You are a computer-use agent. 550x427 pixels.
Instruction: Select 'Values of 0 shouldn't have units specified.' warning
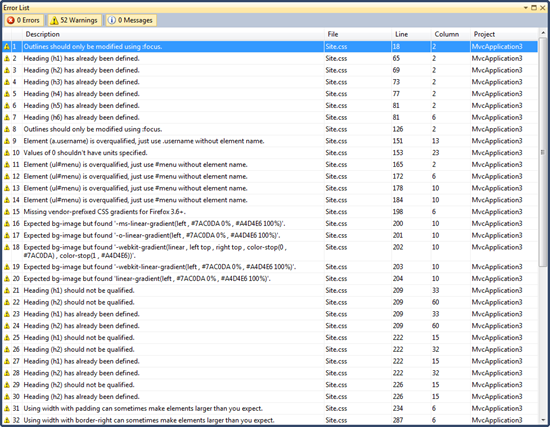click(x=85, y=153)
